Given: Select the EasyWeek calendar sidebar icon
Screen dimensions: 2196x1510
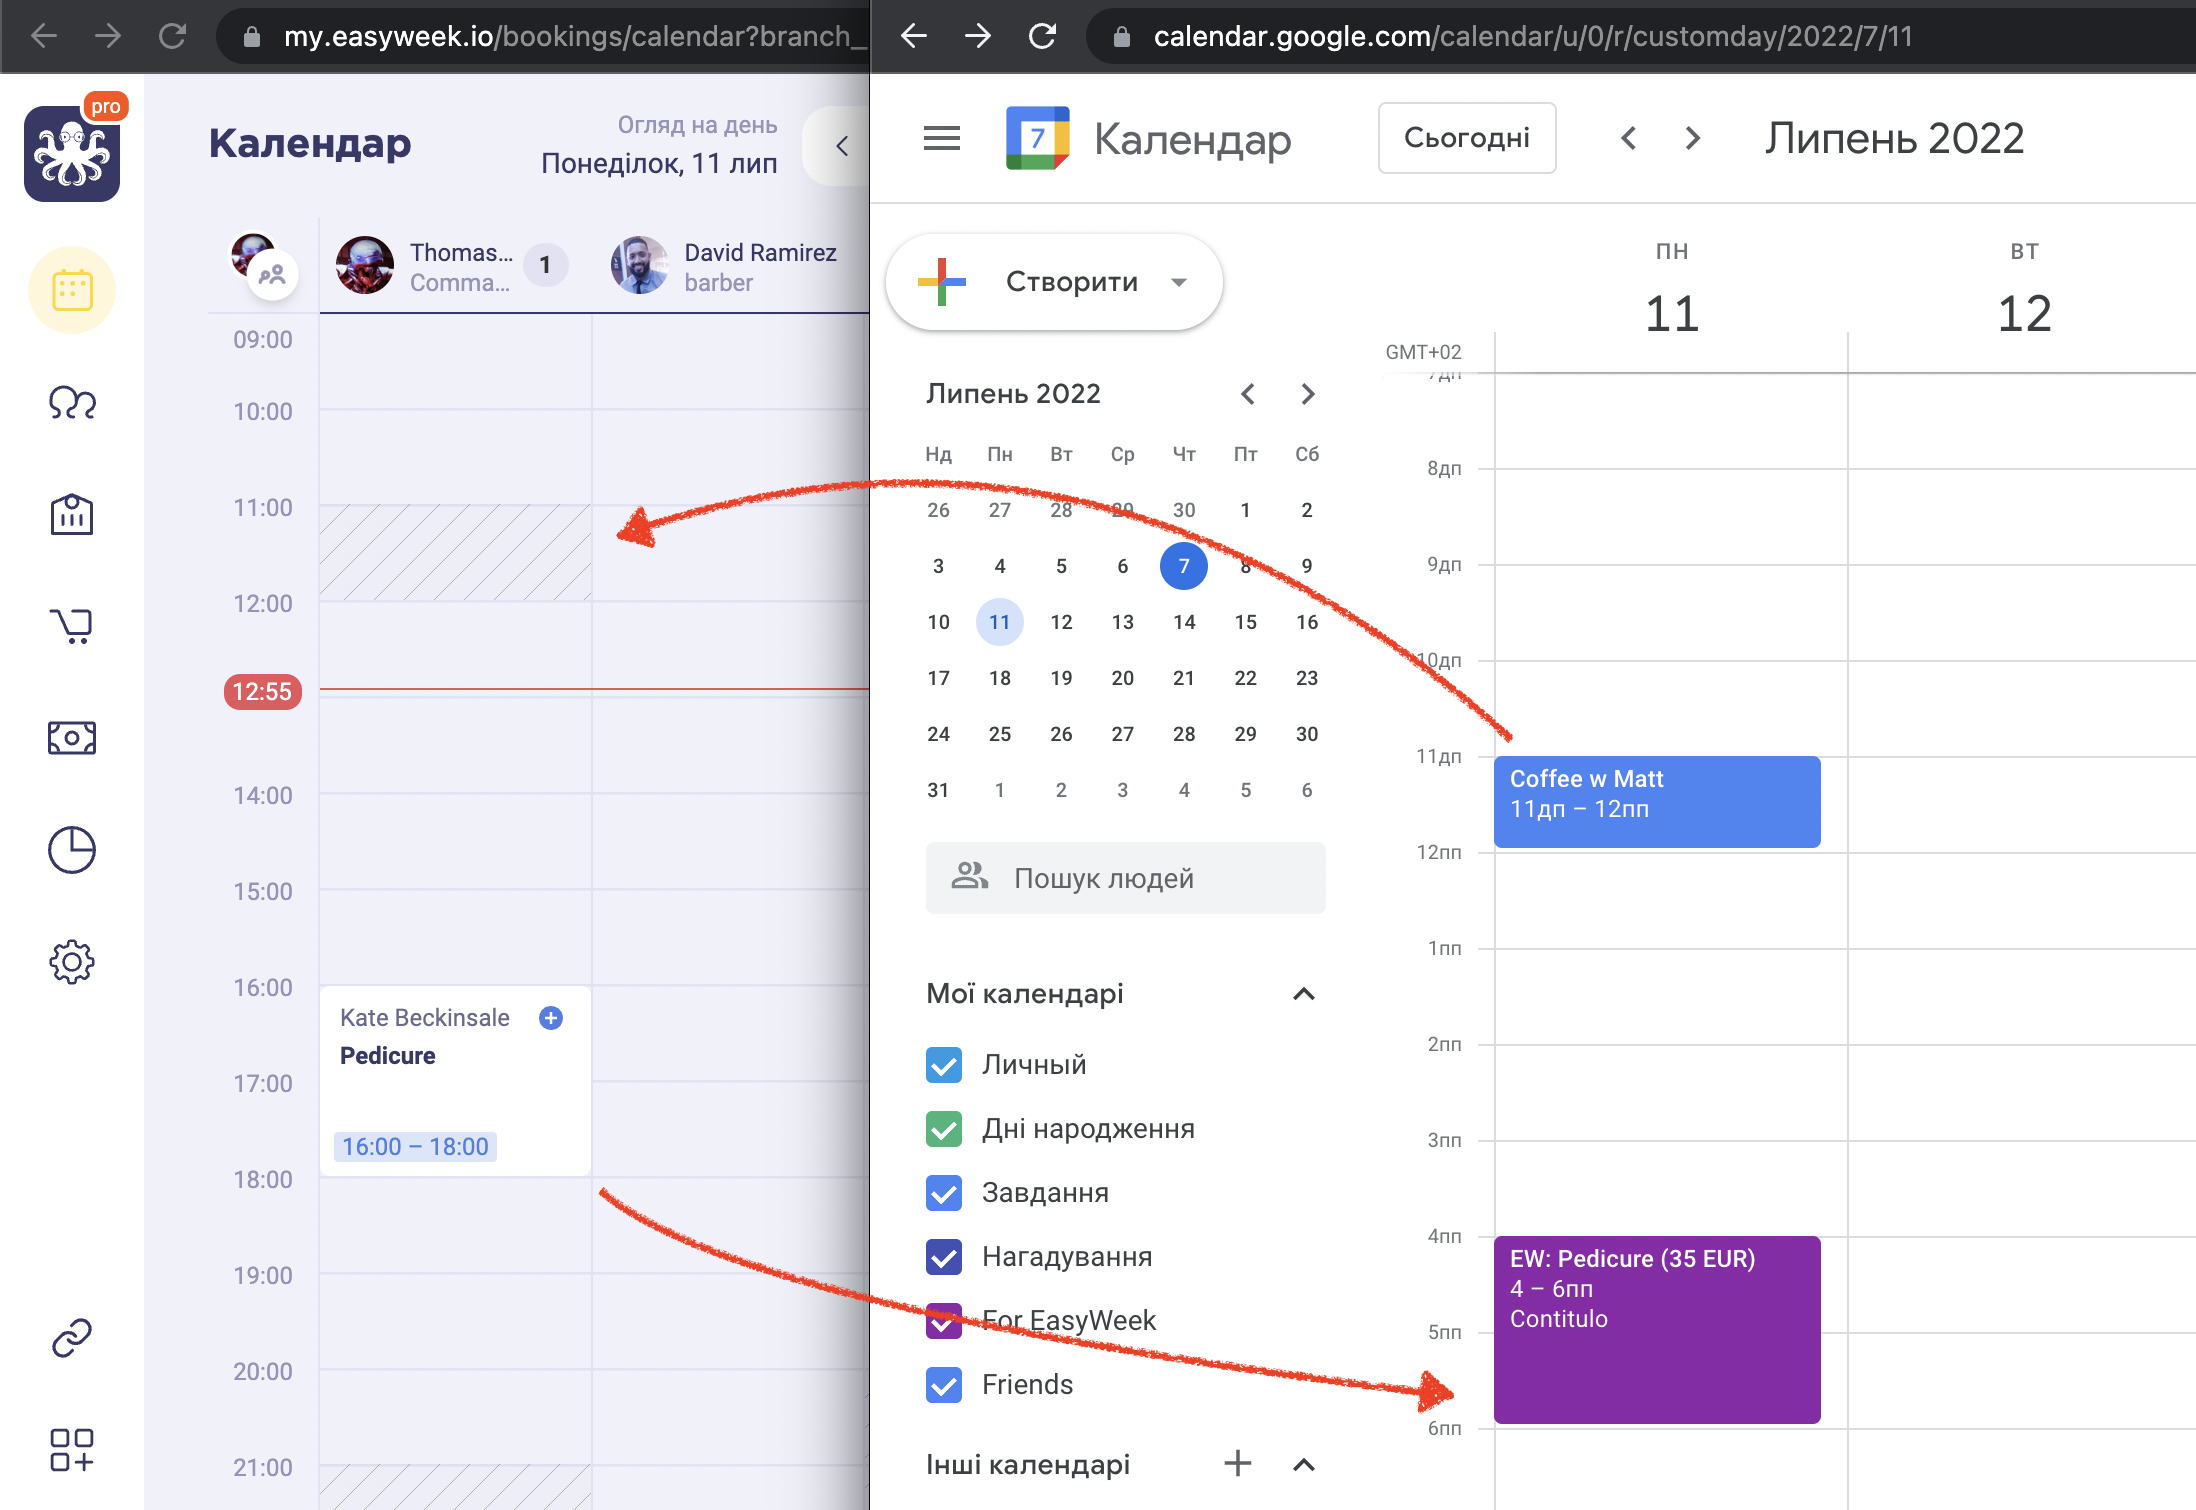Looking at the screenshot, I should 72,290.
